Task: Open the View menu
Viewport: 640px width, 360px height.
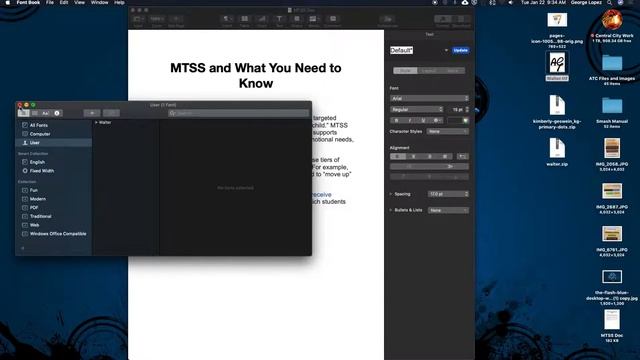Action: pyautogui.click(x=80, y=2)
